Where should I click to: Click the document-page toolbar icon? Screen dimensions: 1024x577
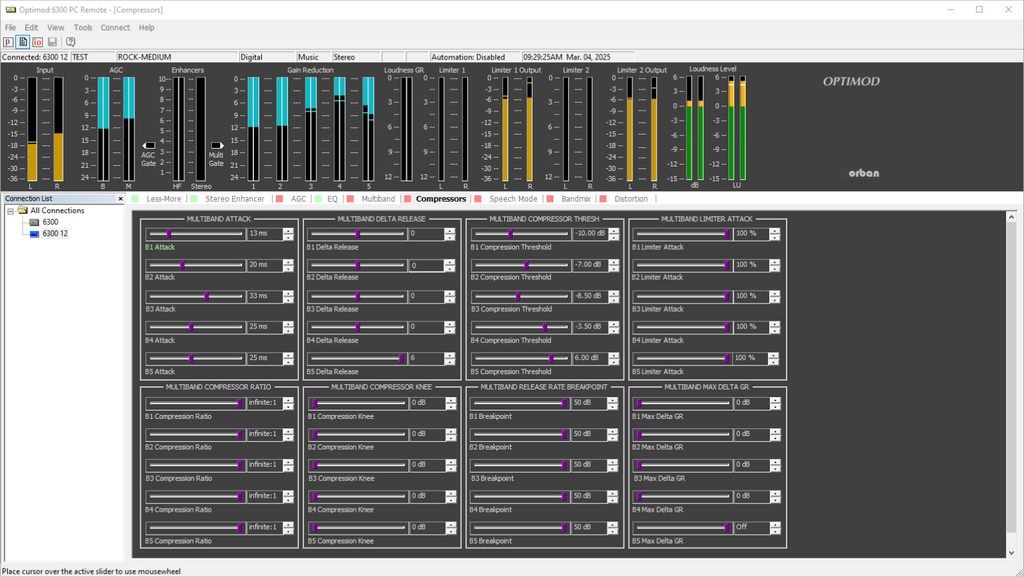pos(23,42)
